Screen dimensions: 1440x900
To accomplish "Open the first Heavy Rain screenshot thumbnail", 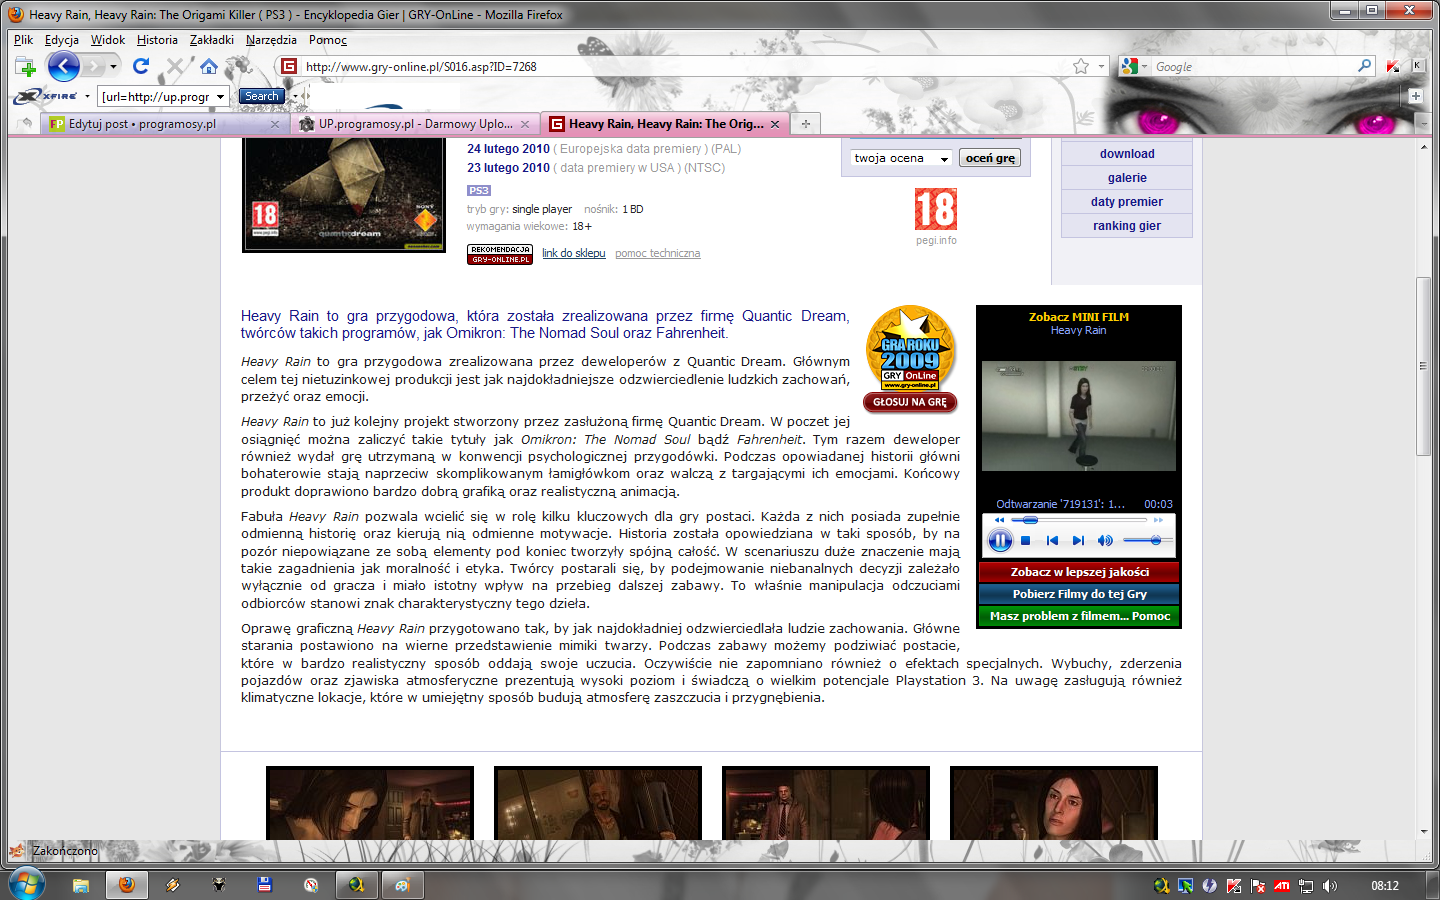I will (x=370, y=803).
